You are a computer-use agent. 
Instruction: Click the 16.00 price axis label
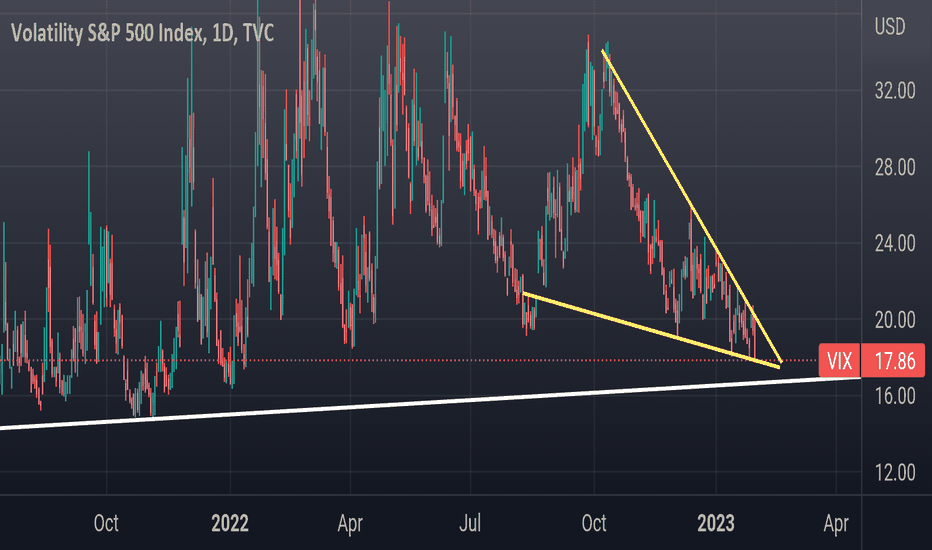click(895, 396)
